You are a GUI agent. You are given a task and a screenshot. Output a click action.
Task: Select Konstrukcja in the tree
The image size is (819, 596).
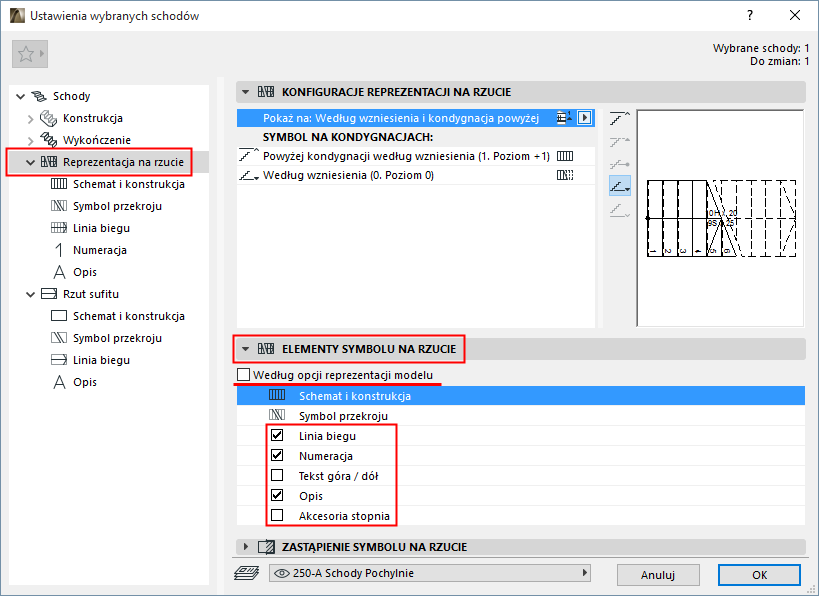point(92,118)
